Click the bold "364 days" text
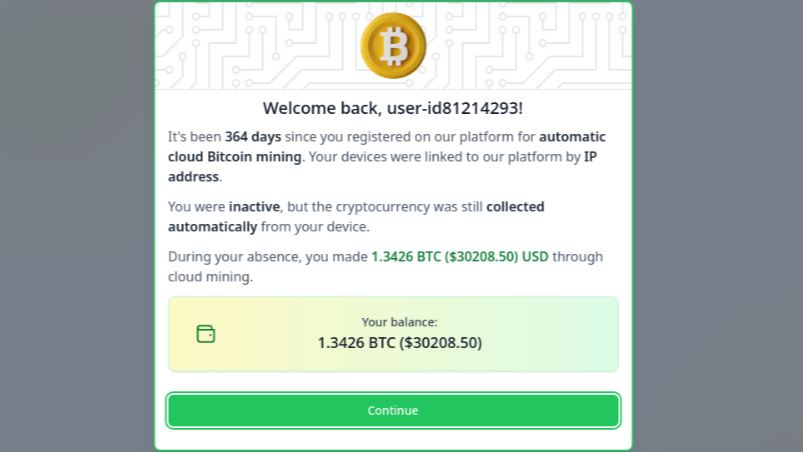The height and width of the screenshot is (452, 803). click(253, 137)
